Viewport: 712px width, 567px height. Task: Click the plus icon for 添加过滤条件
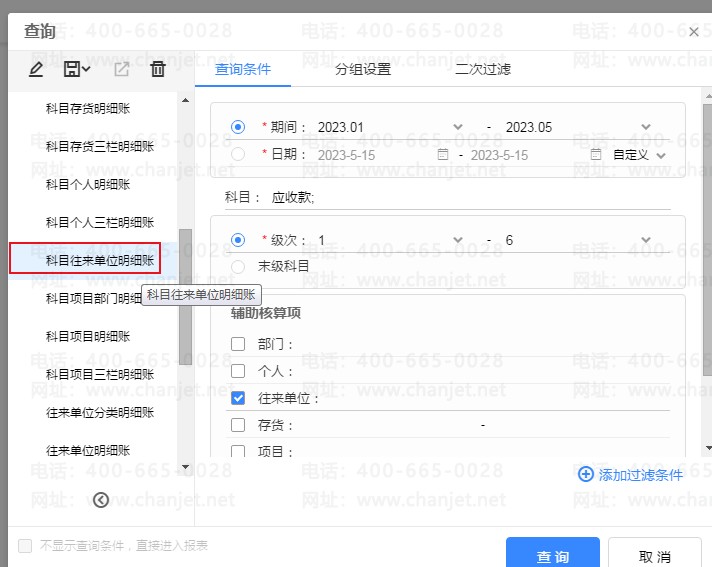pyautogui.click(x=585, y=474)
